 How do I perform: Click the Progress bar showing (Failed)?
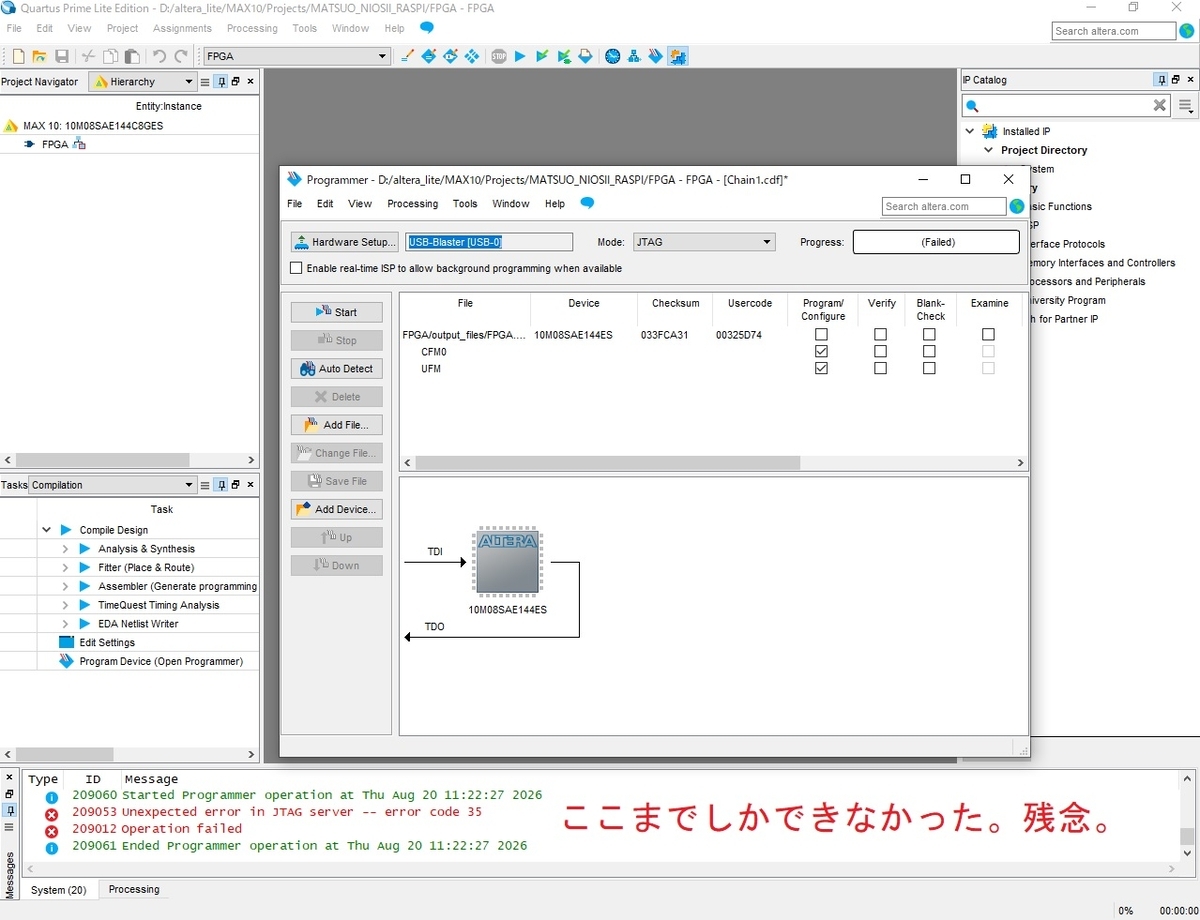(936, 242)
